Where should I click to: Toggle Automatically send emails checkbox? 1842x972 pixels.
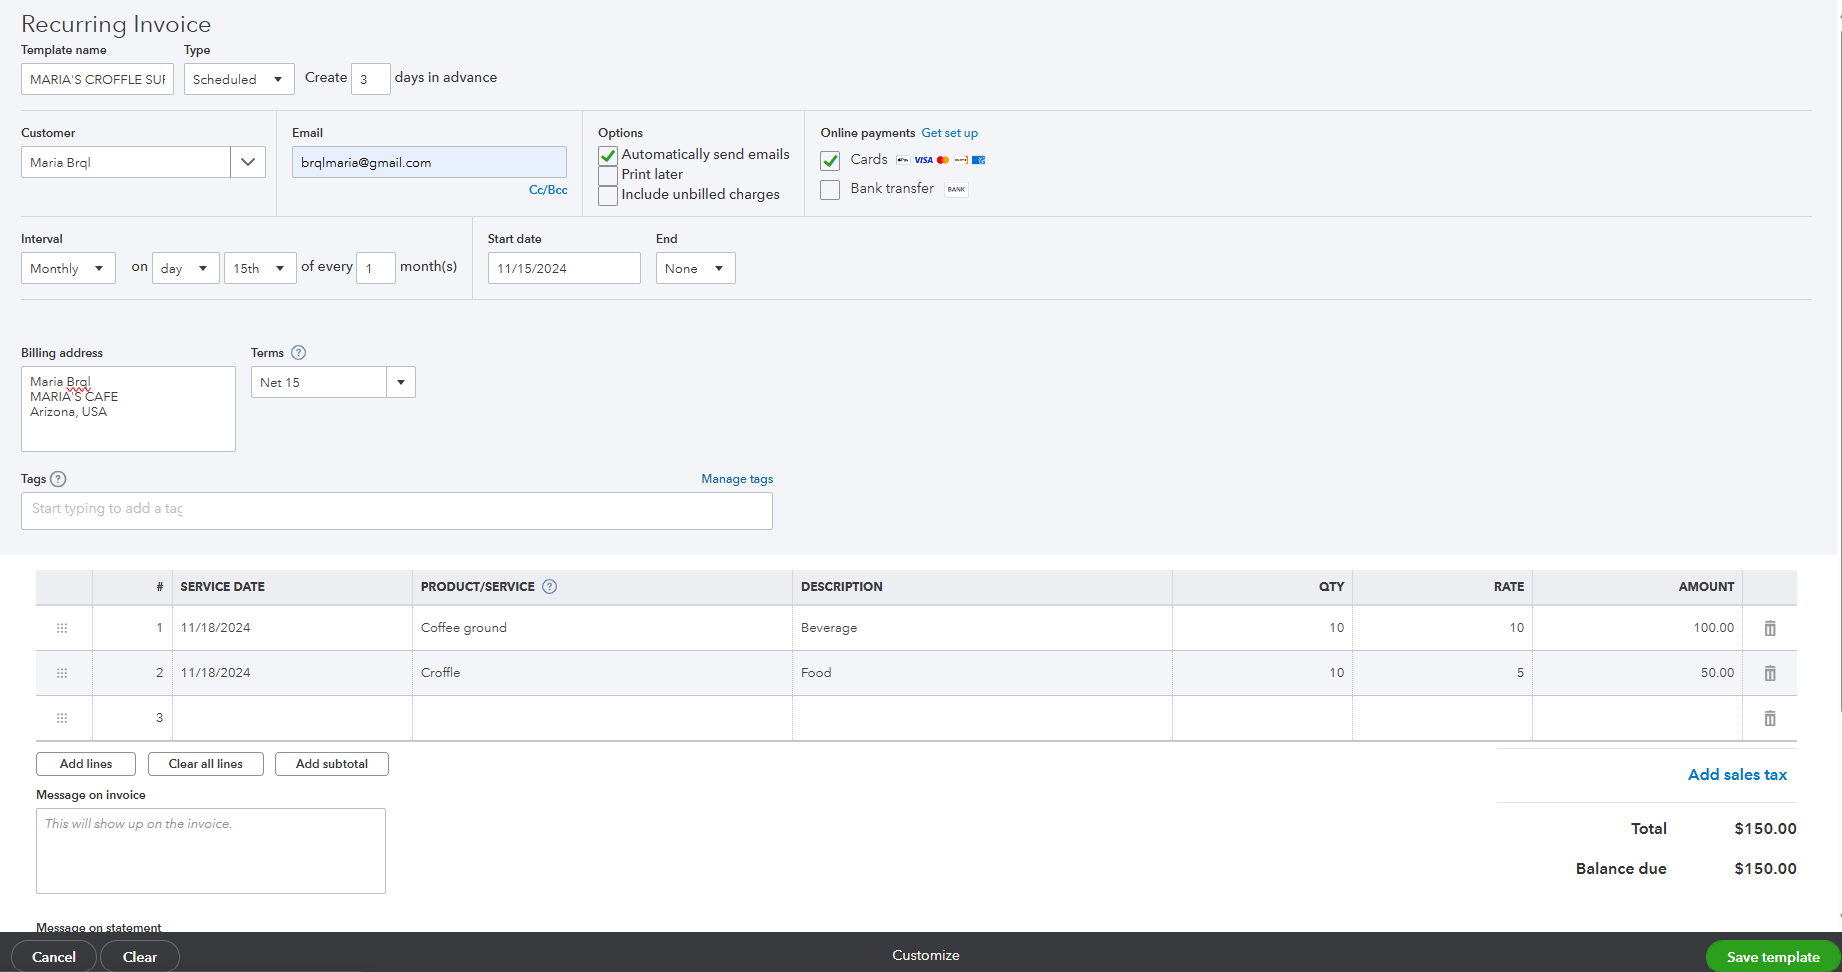(608, 156)
